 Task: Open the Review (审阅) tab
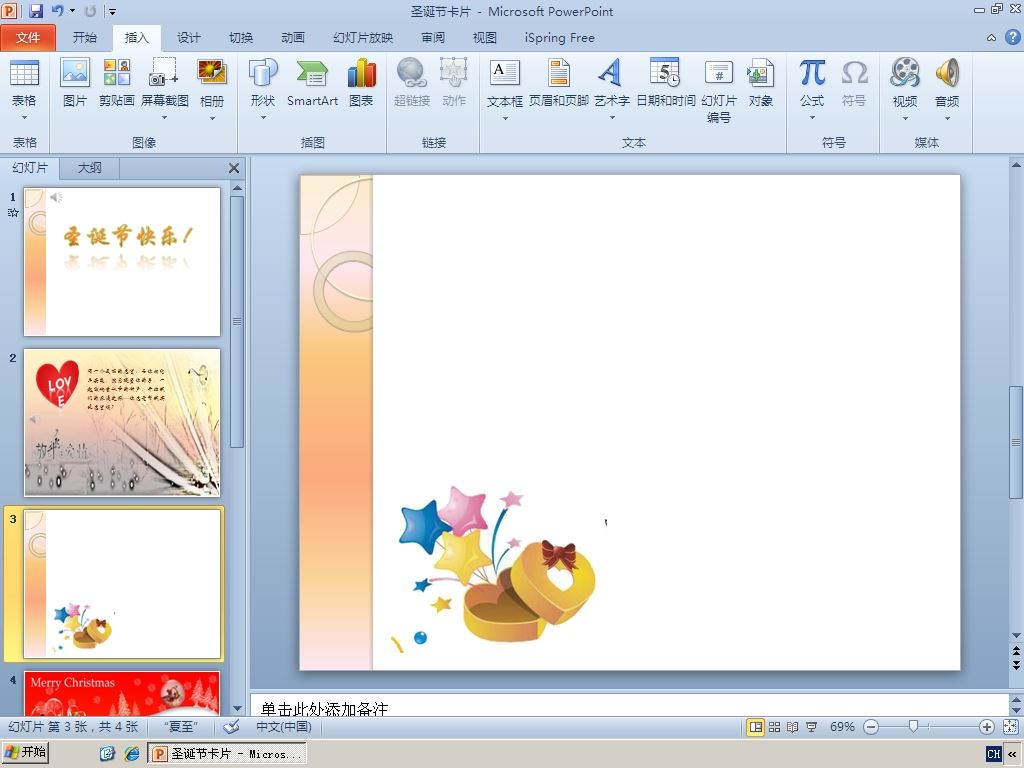[433, 38]
